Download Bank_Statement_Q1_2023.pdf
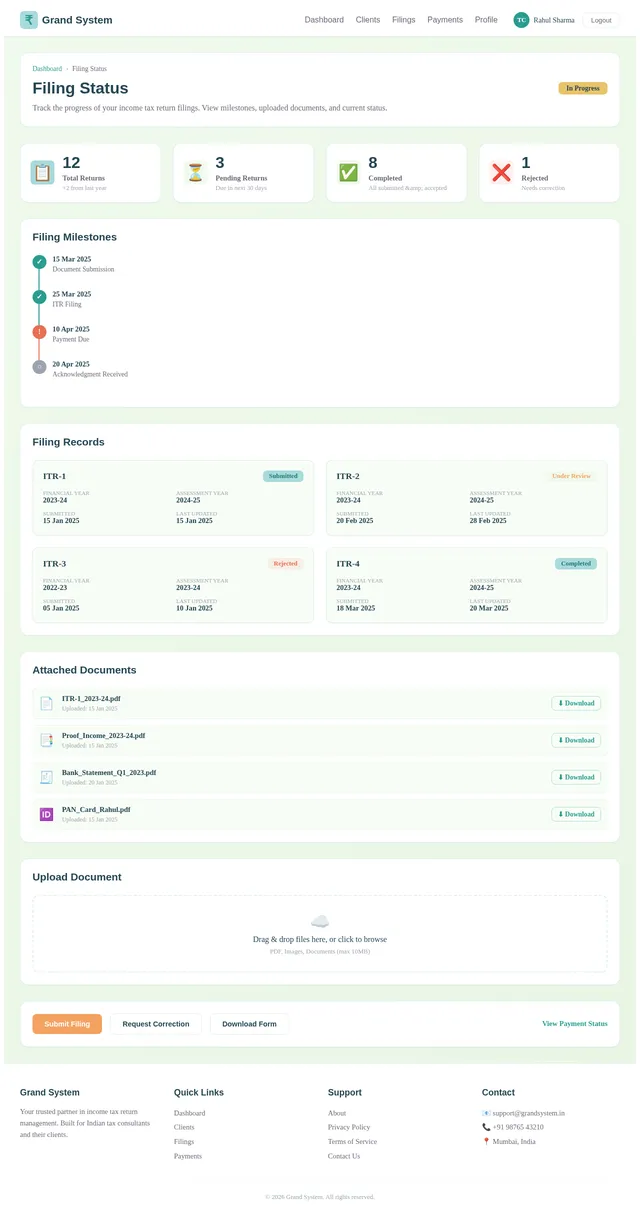The height and width of the screenshot is (1217, 640). pyautogui.click(x=576, y=777)
